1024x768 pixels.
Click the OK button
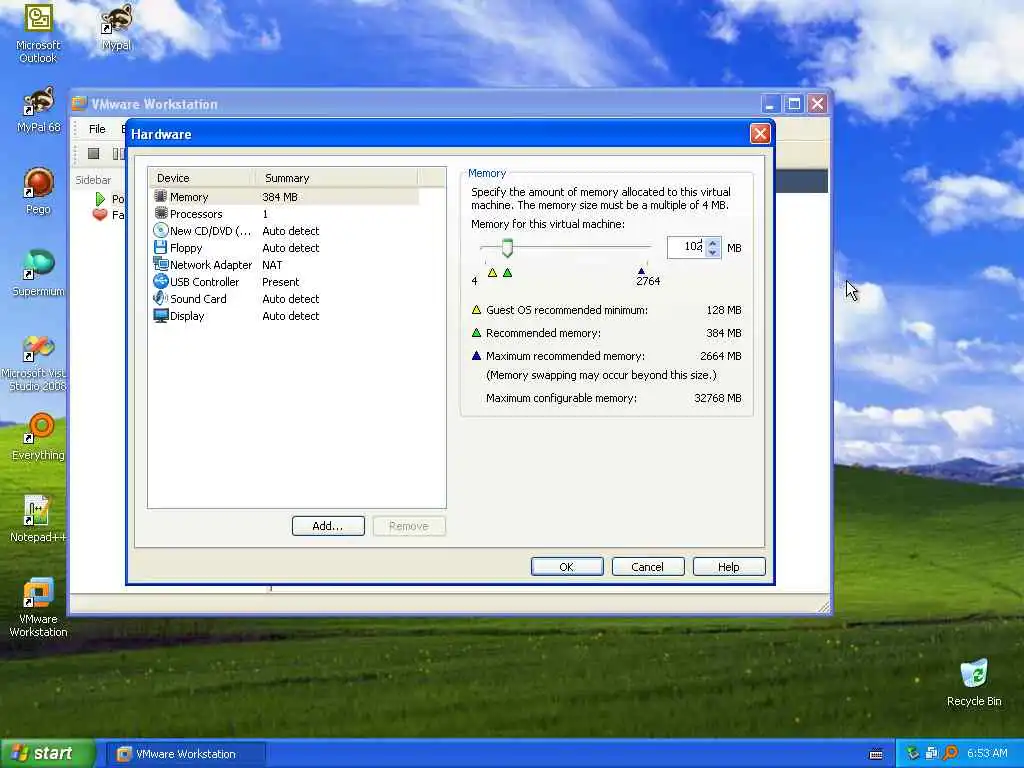coord(567,567)
